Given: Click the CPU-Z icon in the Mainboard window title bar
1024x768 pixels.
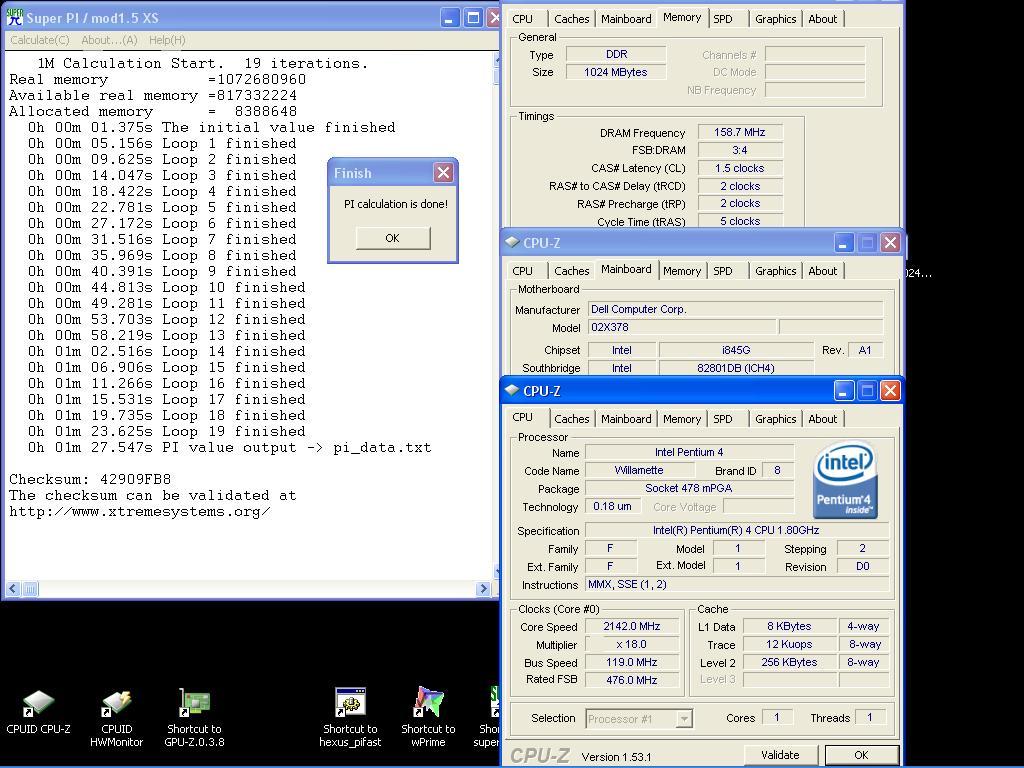Looking at the screenshot, I should [x=512, y=243].
